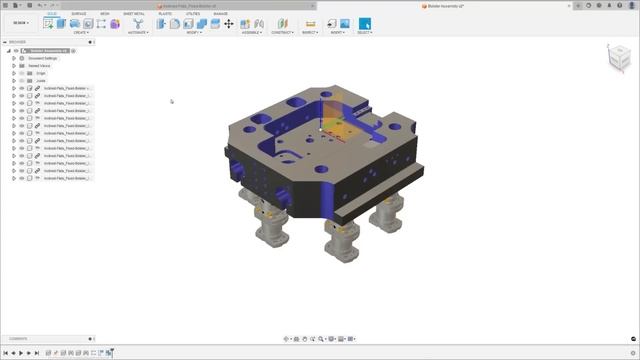
Task: Open the Help question mark icon
Action: pos(620,6)
